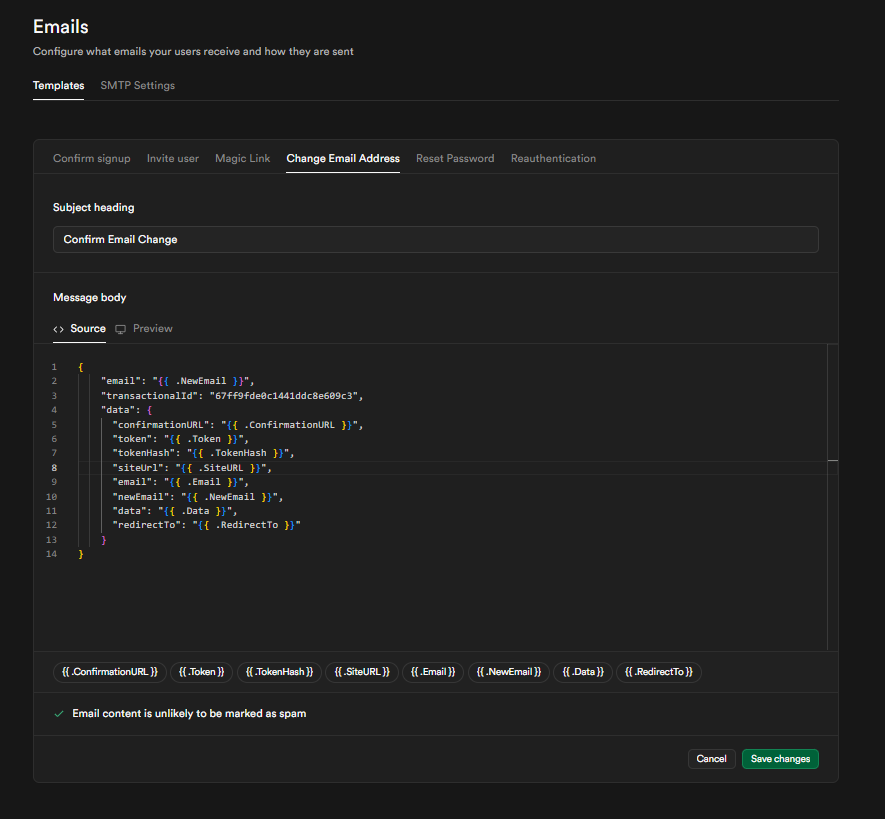The height and width of the screenshot is (819, 885).
Task: Open the Magic Link template
Action: tap(242, 158)
